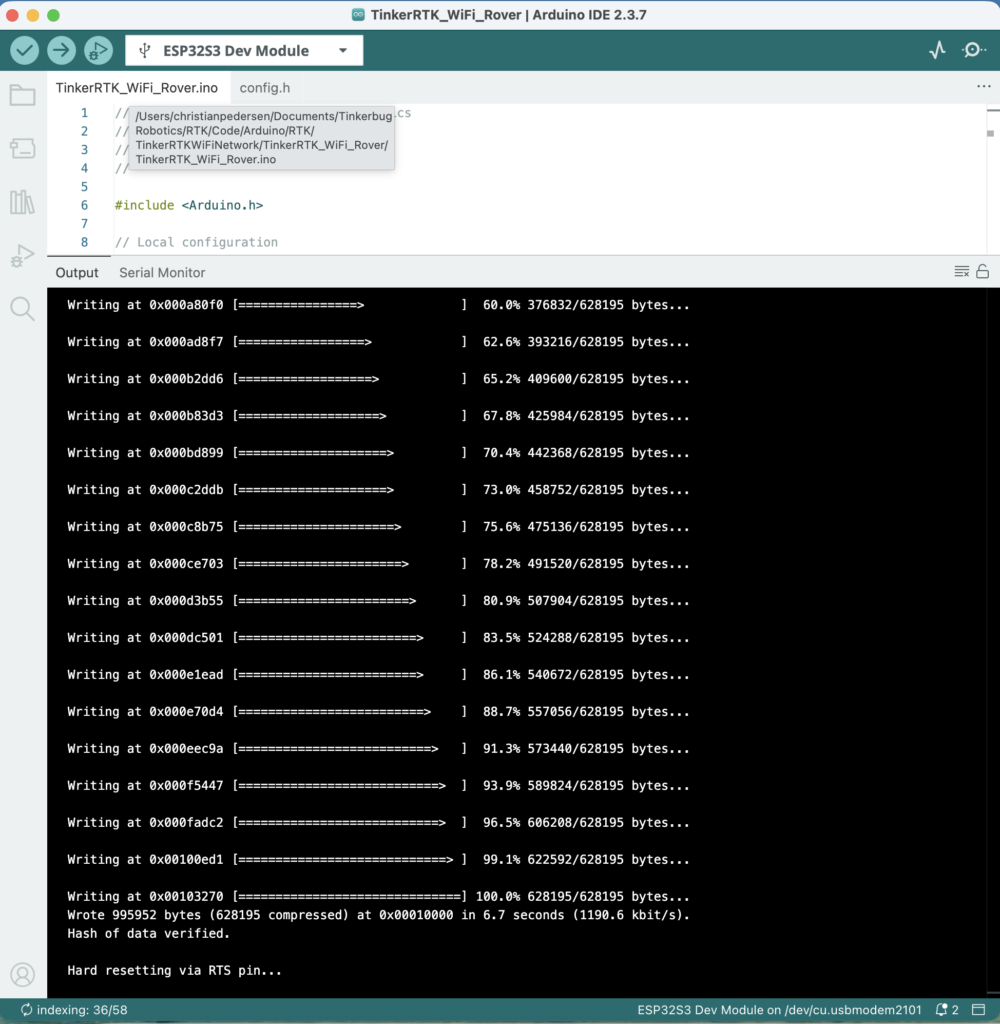Viewport: 1000px width, 1024px height.
Task: Click the user profile sidebar icon
Action: (22, 974)
